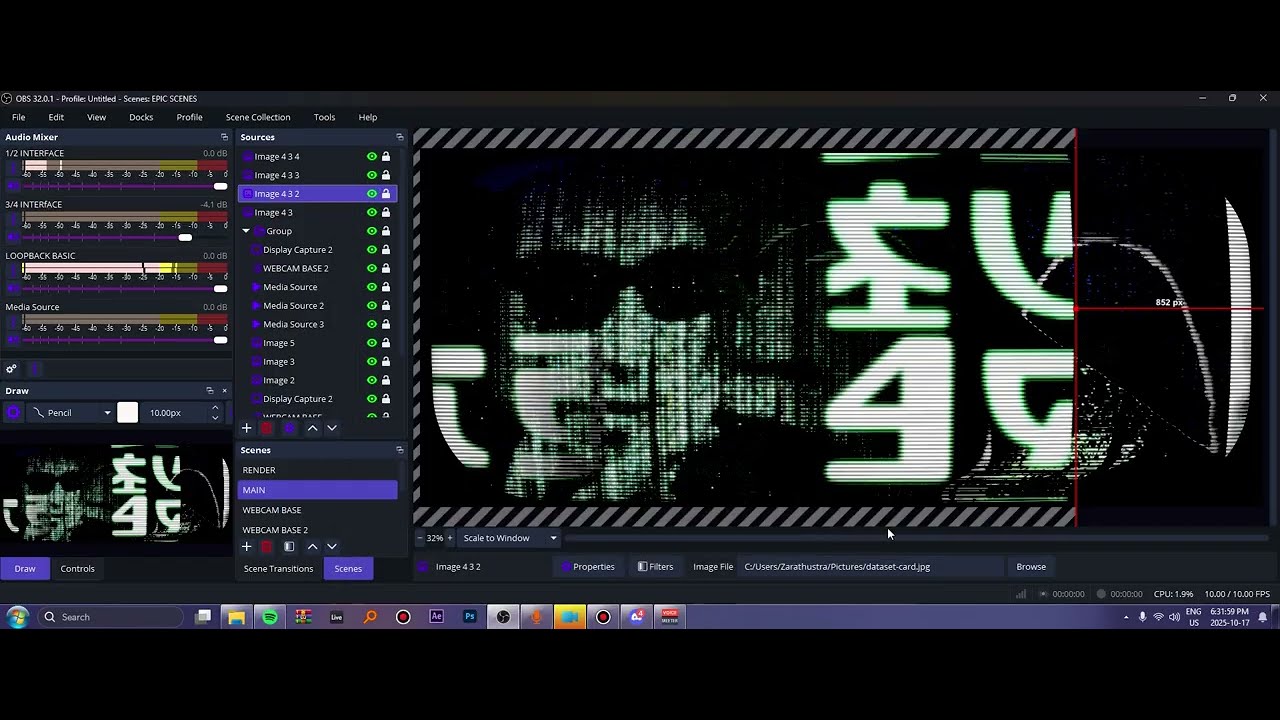Select the RENDER scene
The image size is (1280, 720).
[x=318, y=470]
